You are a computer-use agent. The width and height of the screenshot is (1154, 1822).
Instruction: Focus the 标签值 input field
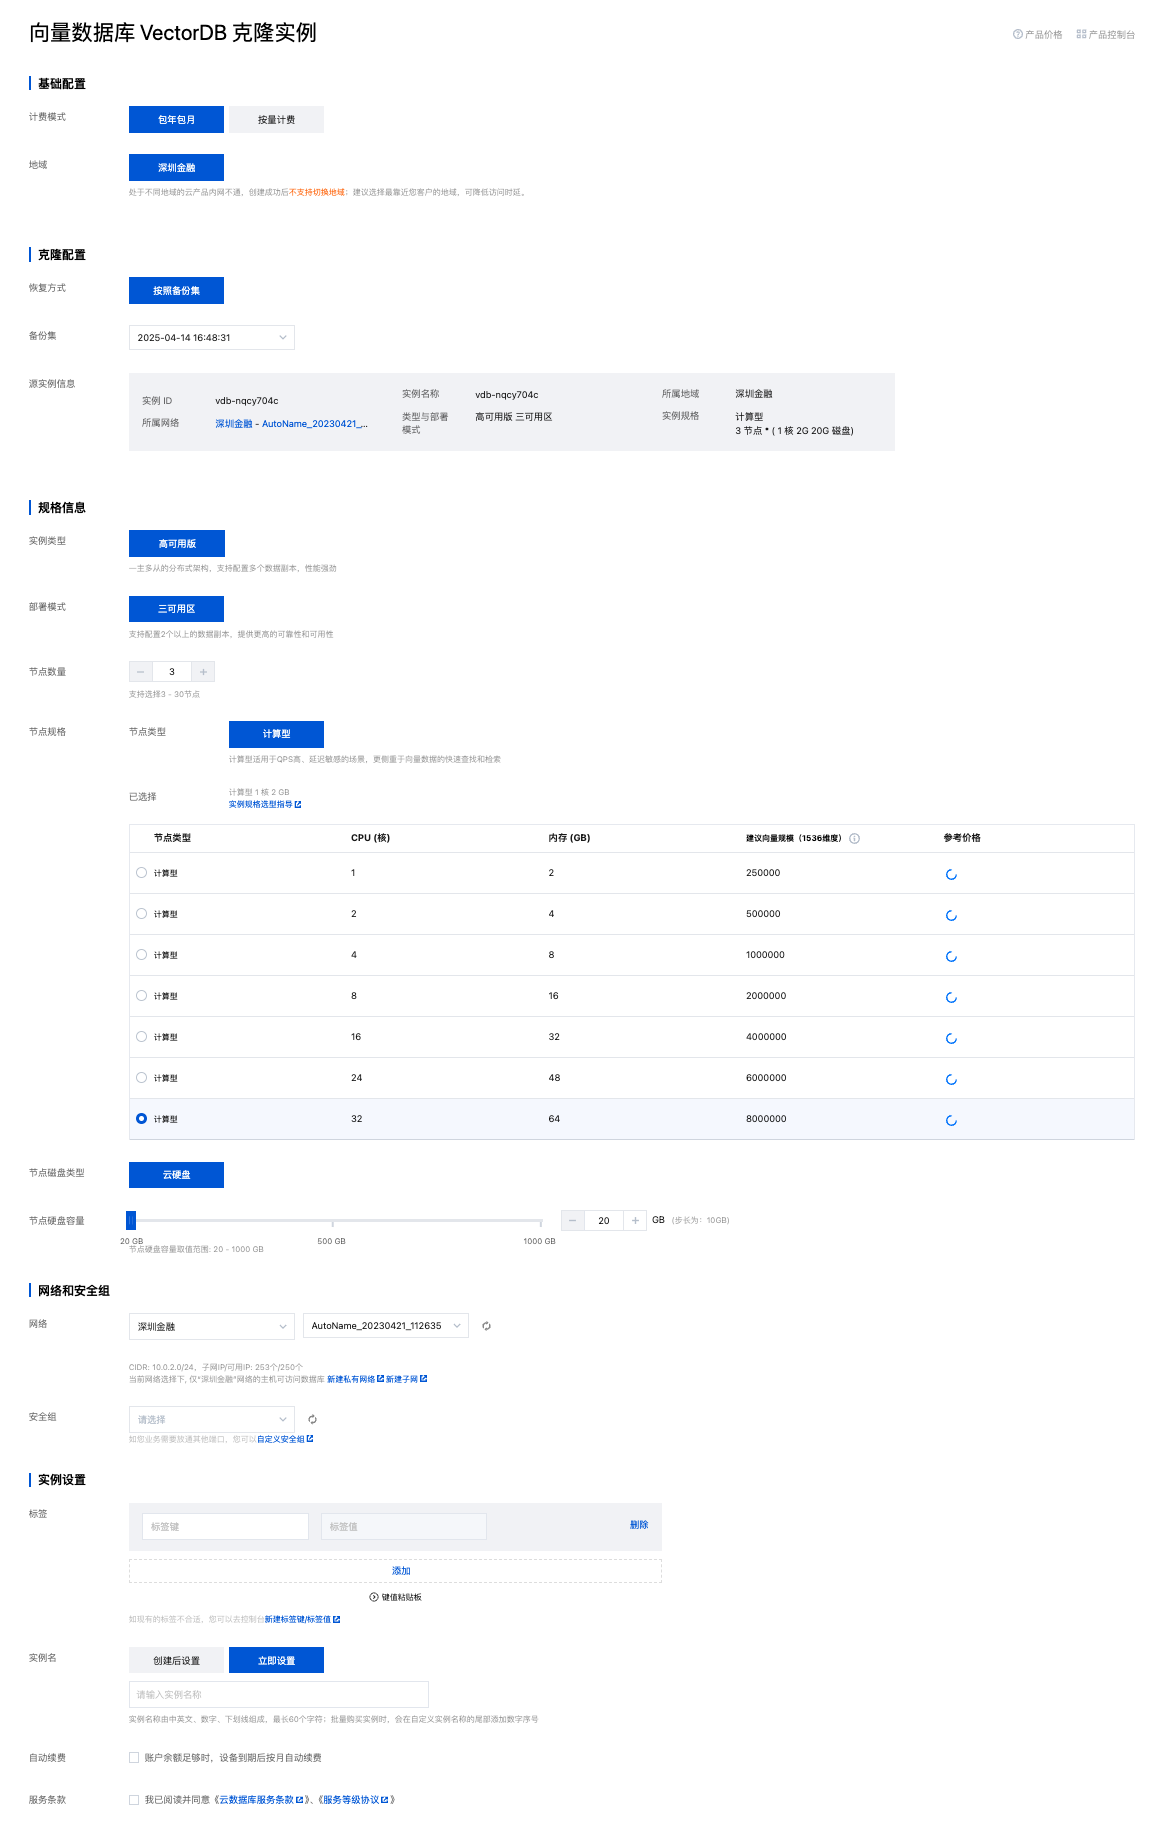(x=404, y=1526)
